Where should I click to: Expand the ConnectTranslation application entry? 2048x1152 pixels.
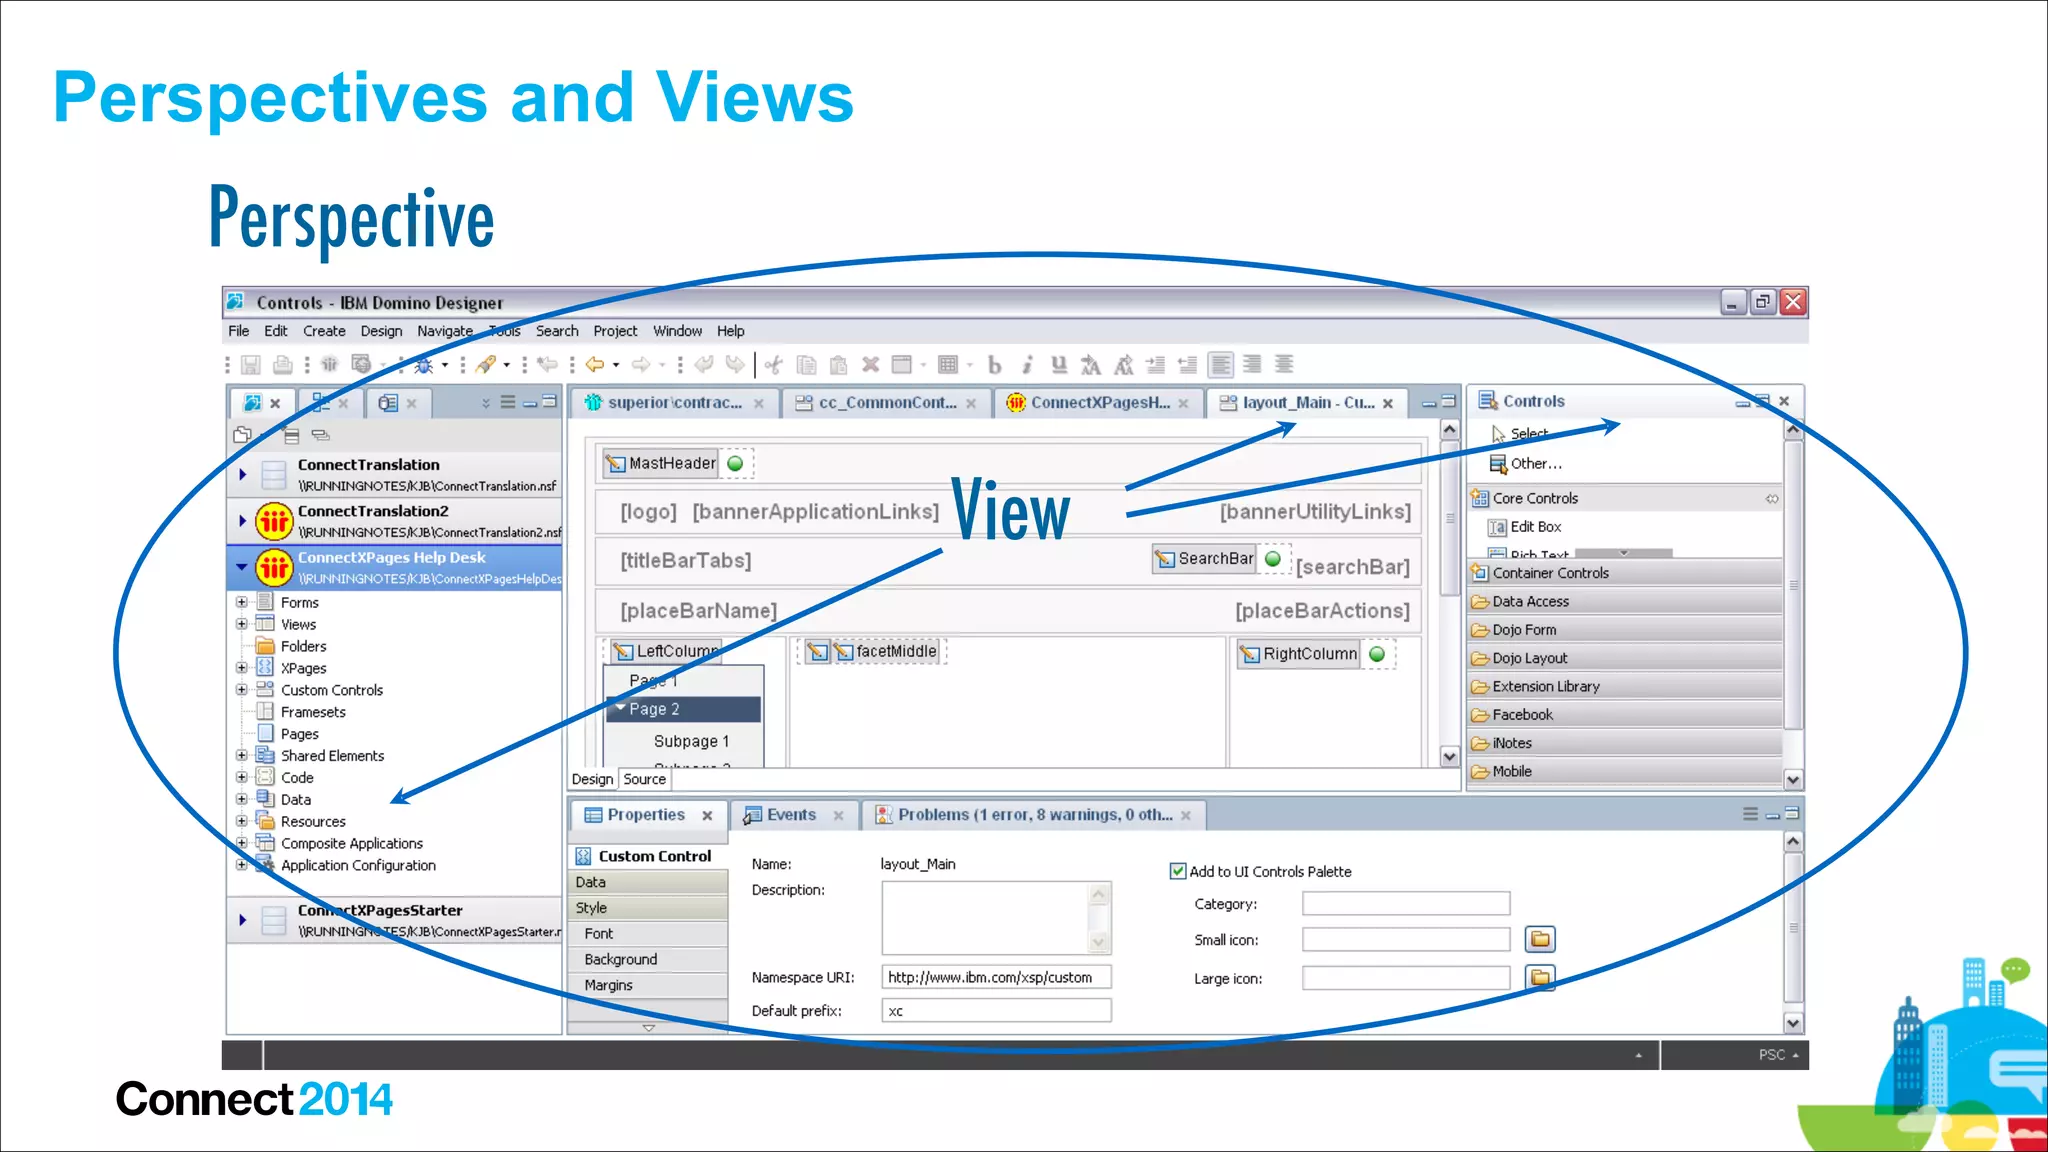click(x=243, y=474)
